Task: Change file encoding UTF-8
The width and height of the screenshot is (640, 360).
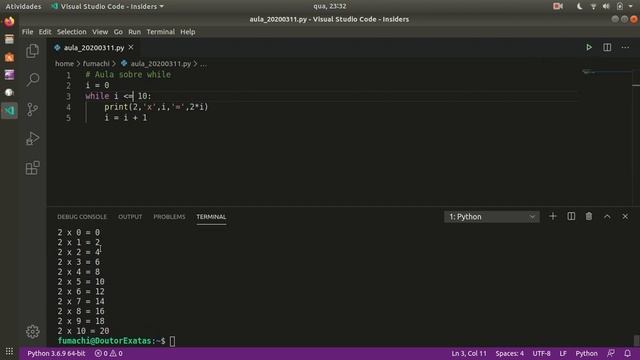Action: pyautogui.click(x=542, y=353)
